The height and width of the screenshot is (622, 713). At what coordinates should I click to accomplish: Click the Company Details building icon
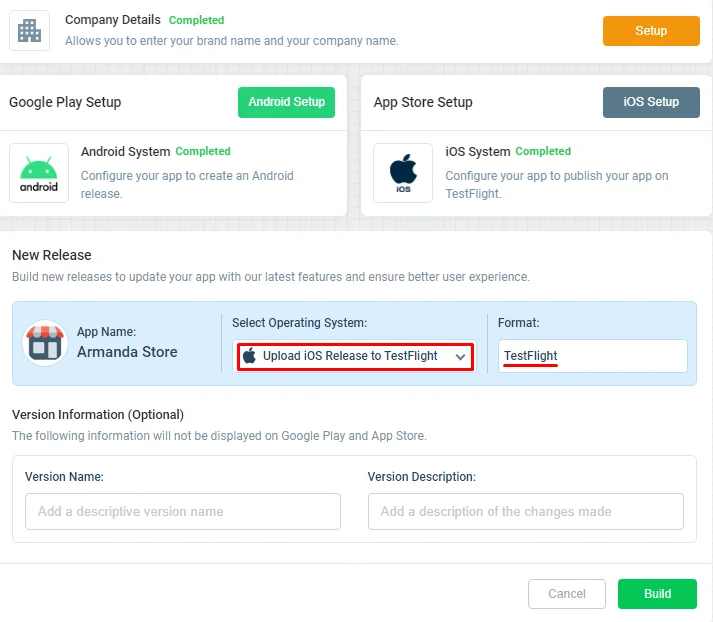(x=30, y=30)
